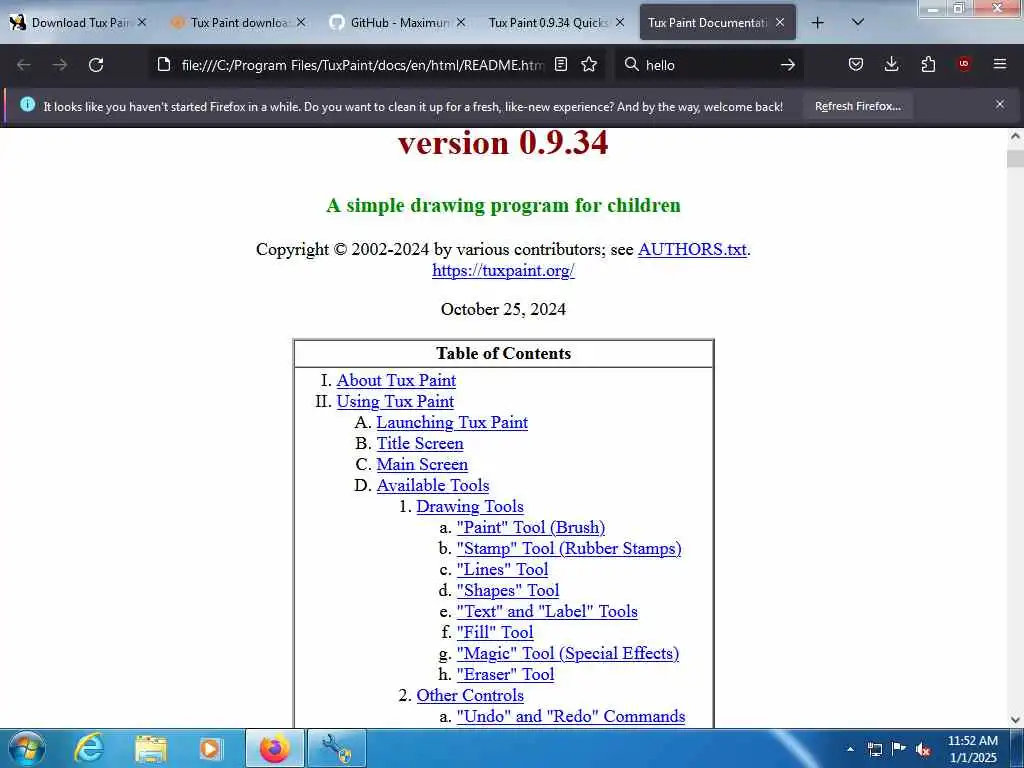The image size is (1024, 768).
Task: Open the 'Title Screen' contents link
Action: tap(420, 443)
